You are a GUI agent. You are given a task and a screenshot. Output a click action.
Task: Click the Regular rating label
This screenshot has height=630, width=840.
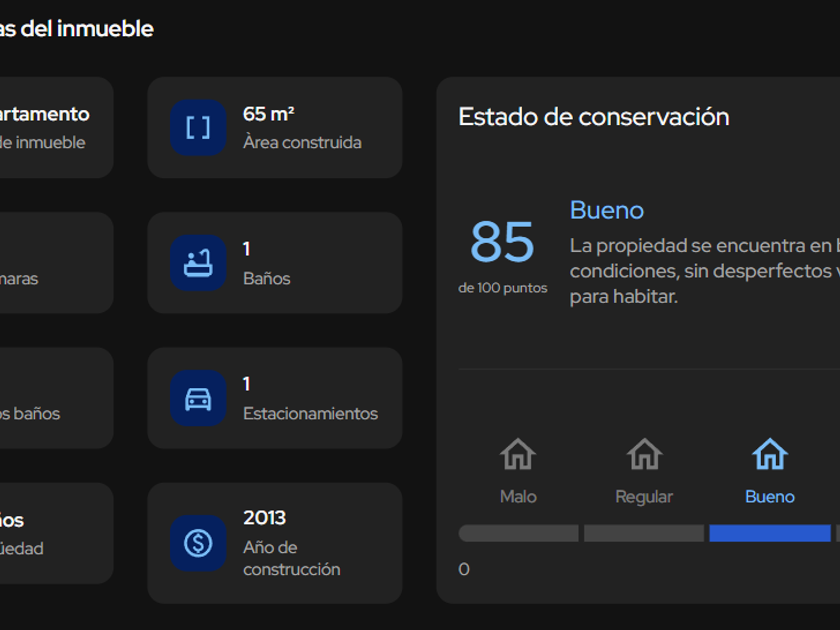click(x=644, y=497)
